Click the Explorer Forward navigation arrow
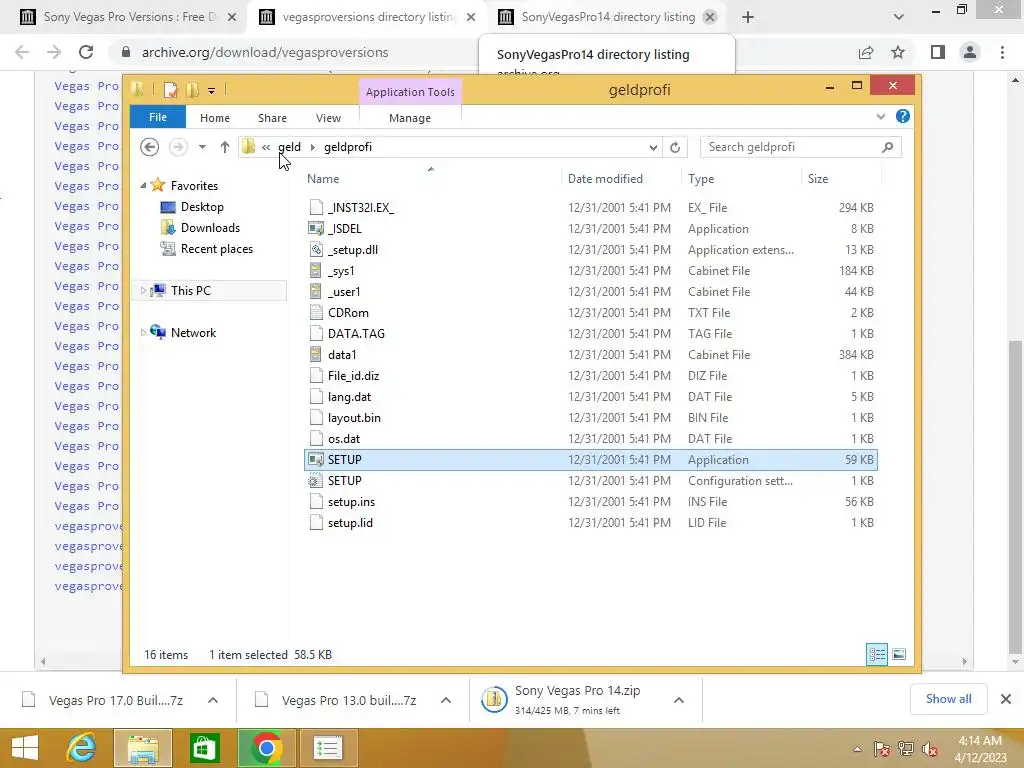 177,147
